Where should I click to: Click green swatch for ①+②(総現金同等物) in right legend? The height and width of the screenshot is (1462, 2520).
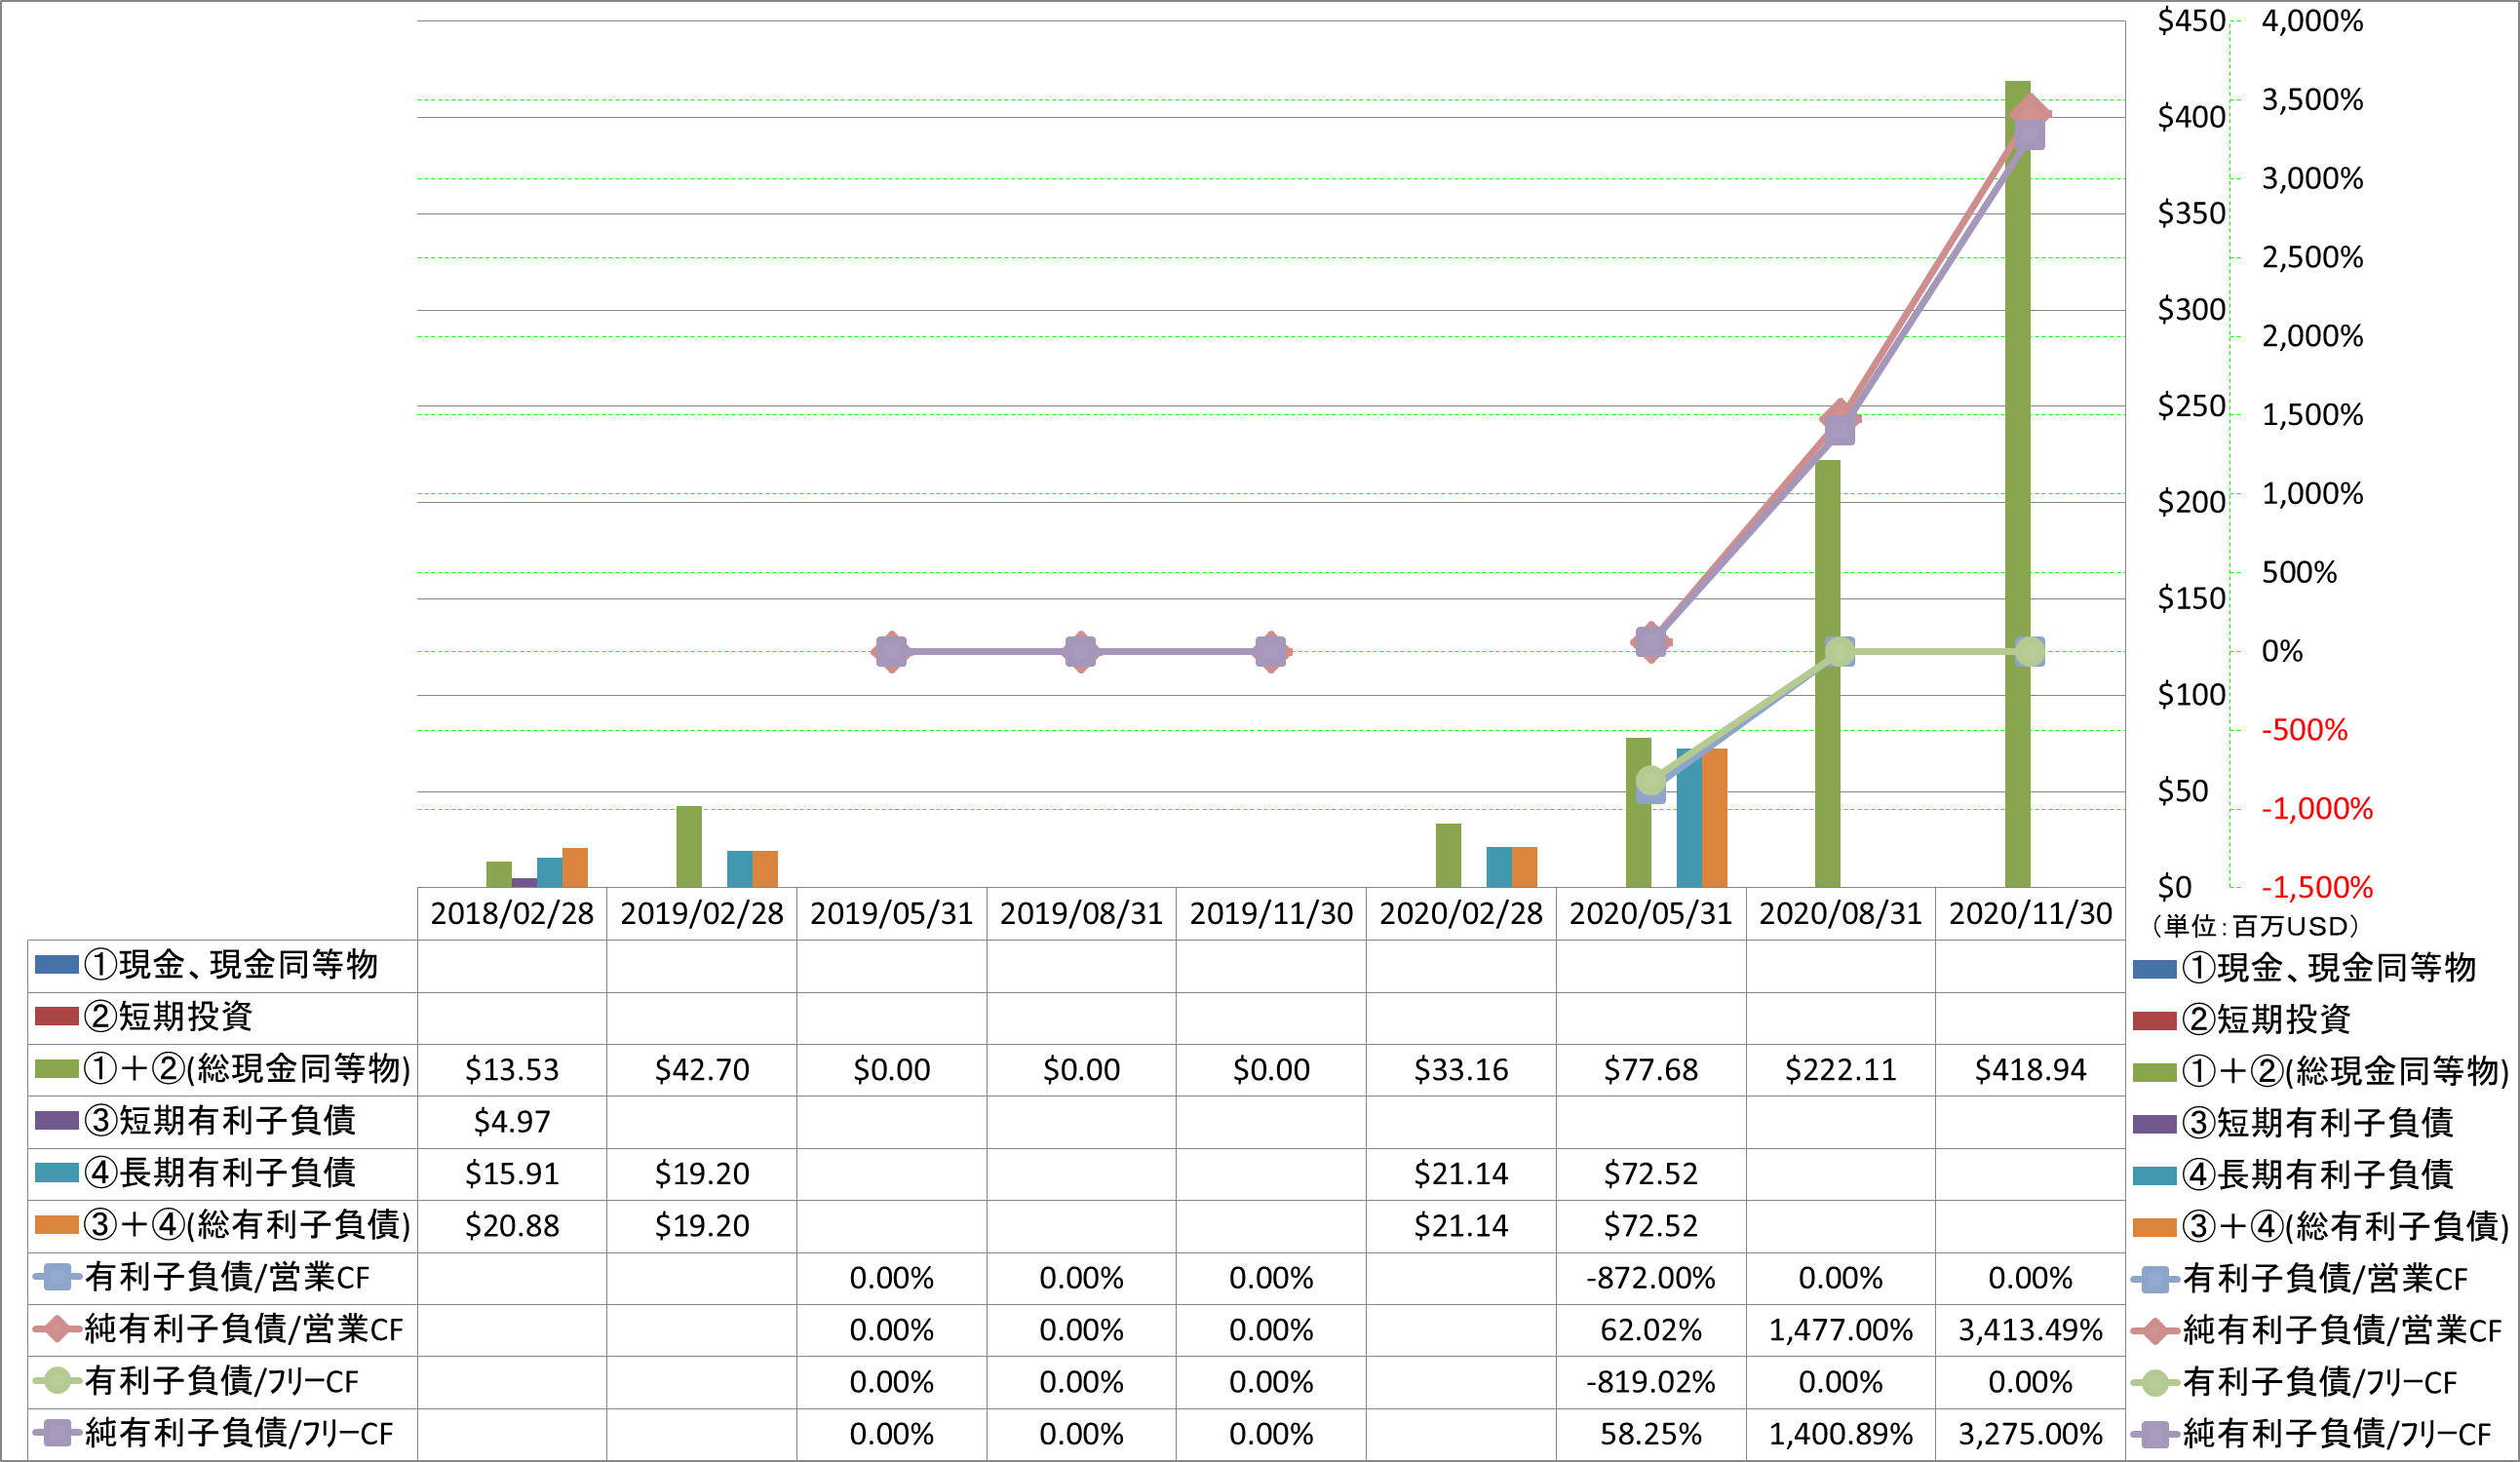pyautogui.click(x=2154, y=1072)
